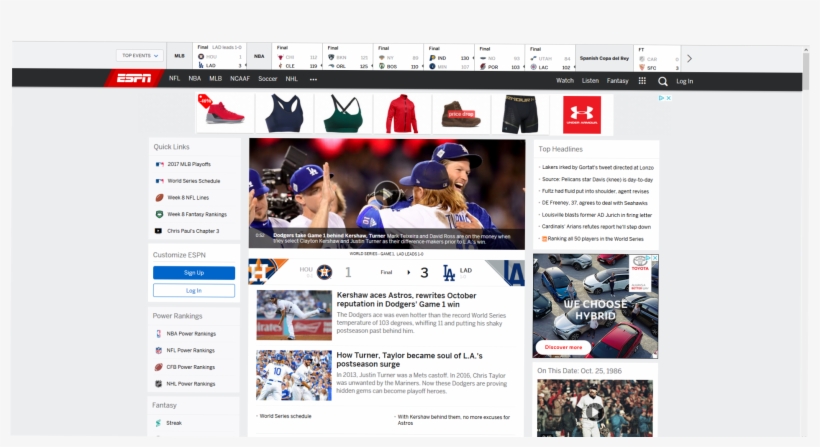Image resolution: width=820 pixels, height=447 pixels.
Task: Advance scoreboard with right arrow
Action: click(x=689, y=59)
